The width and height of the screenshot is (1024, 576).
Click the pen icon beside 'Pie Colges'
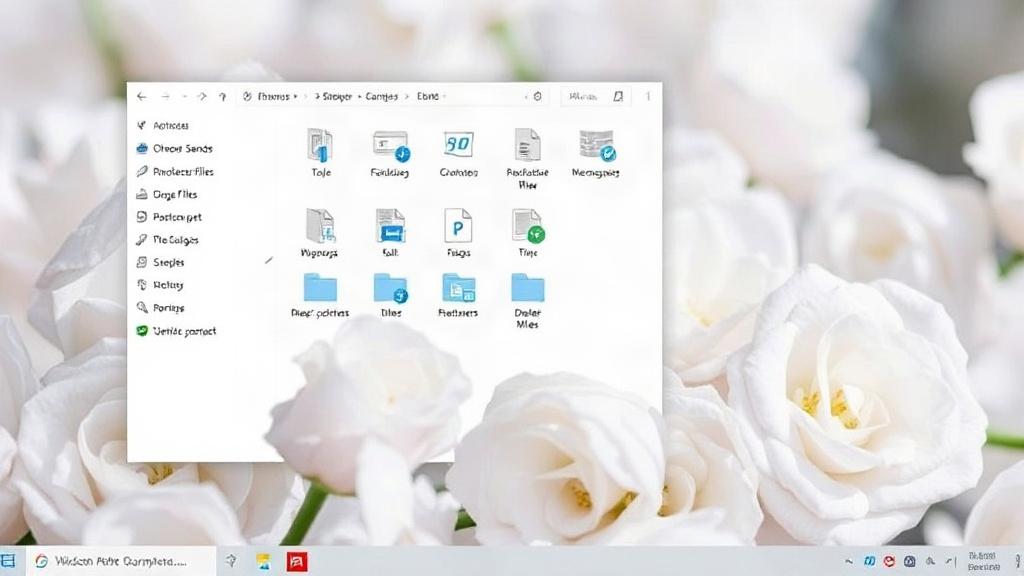(142, 240)
